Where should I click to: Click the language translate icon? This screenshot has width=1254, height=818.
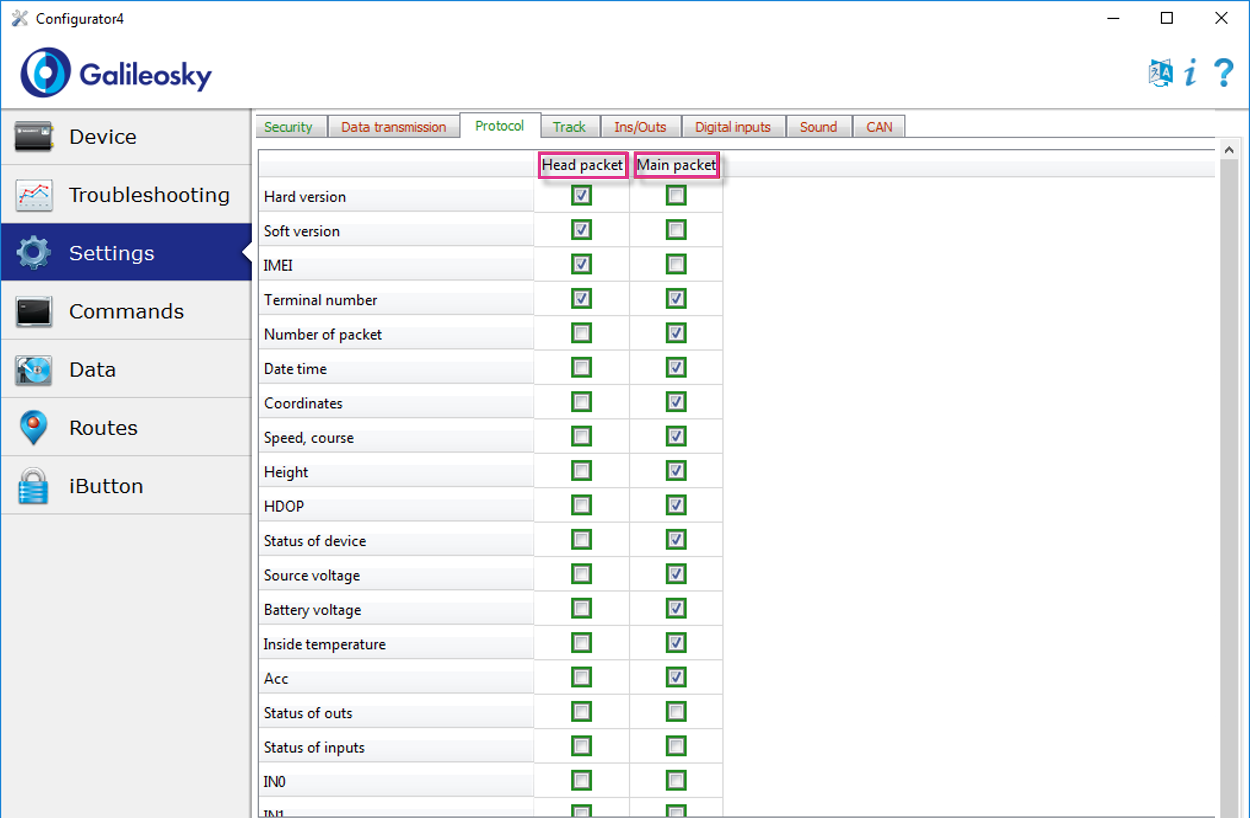[x=1161, y=73]
